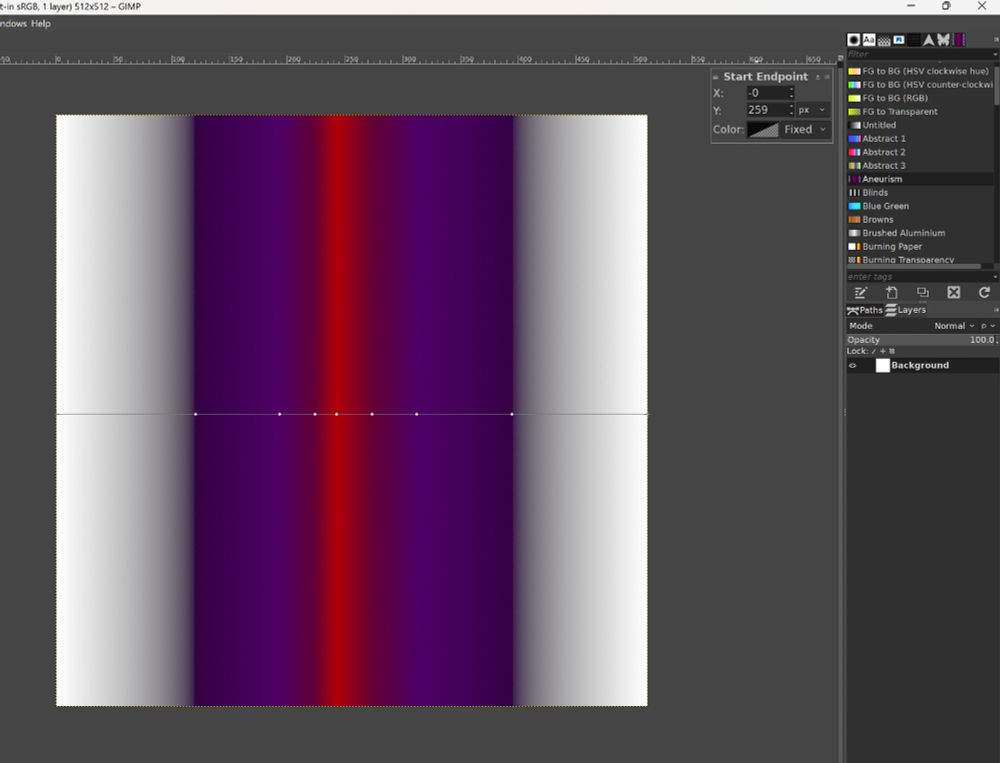The width and height of the screenshot is (1000, 763).
Task: Select the Burning Paper gradient
Action: point(919,246)
